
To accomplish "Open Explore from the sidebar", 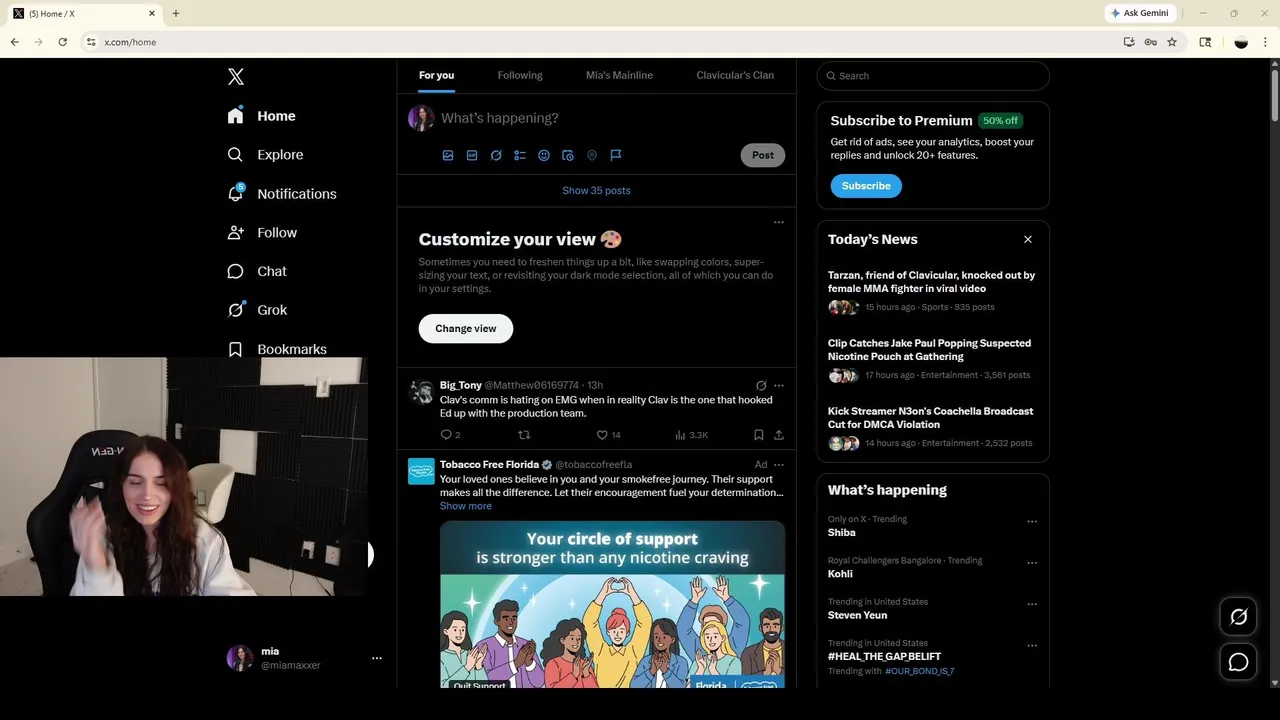I will point(265,155).
